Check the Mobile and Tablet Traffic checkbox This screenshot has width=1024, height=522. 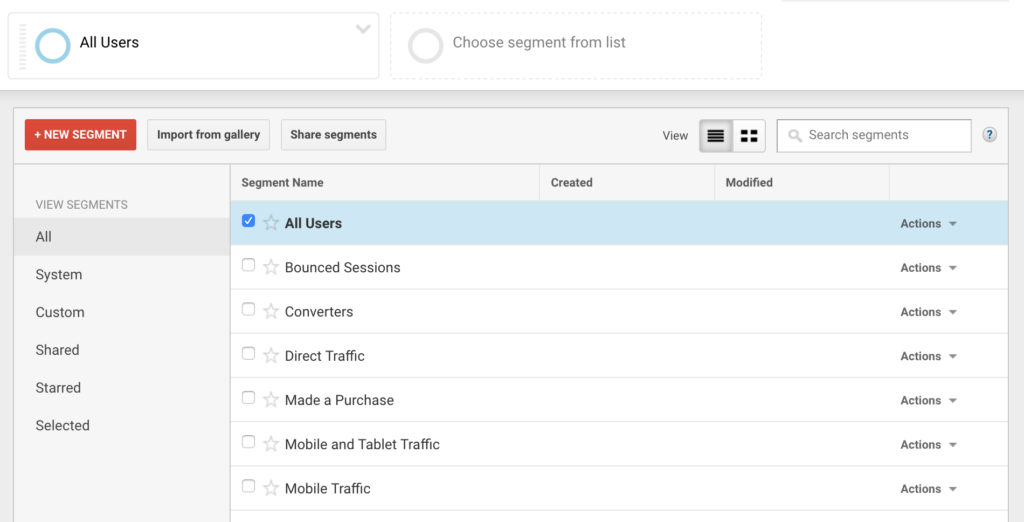point(248,442)
